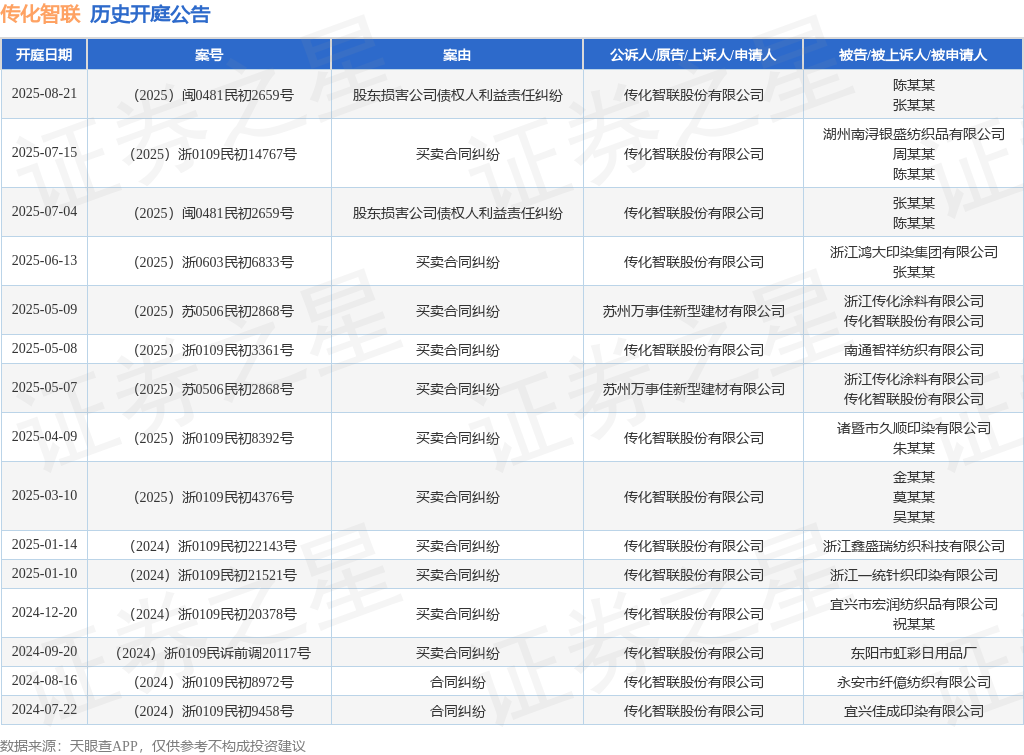Screen dimensions: 1024x755
Task: Select defendant 浙江鑫盛瑞纺织科技有限公司
Action: 914,547
